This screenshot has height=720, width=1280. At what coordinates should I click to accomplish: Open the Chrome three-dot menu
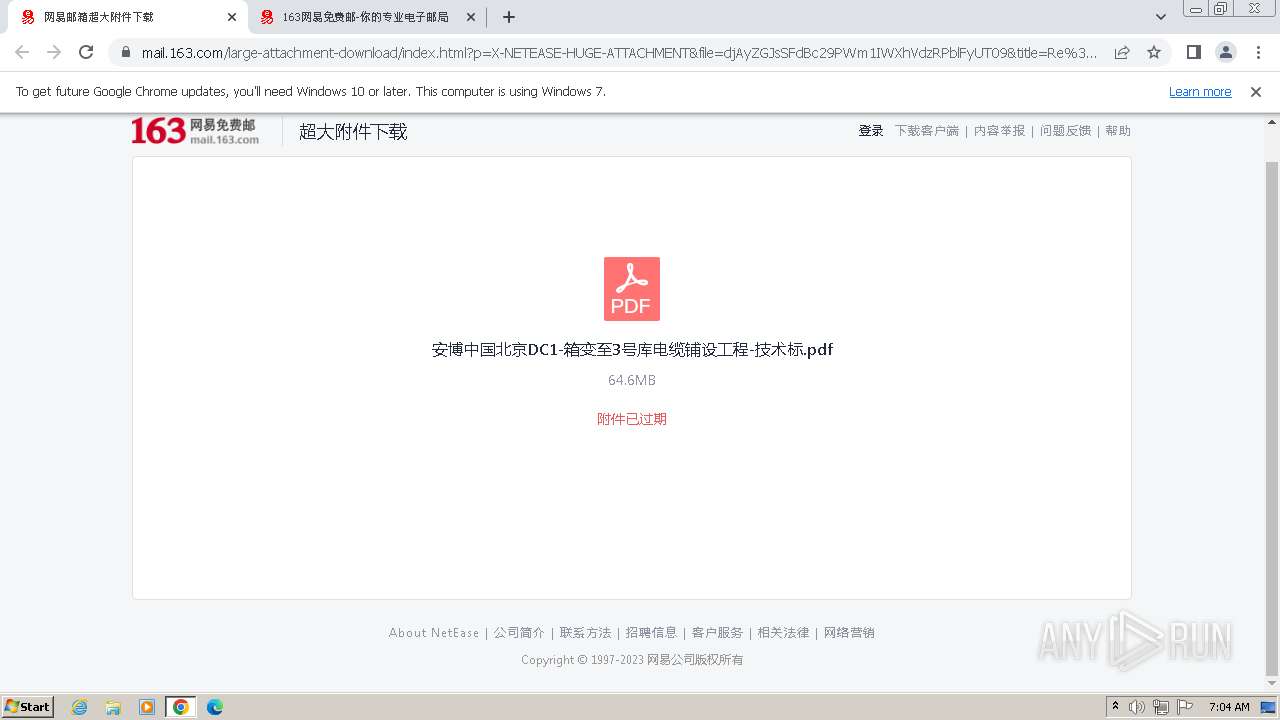pyautogui.click(x=1258, y=52)
